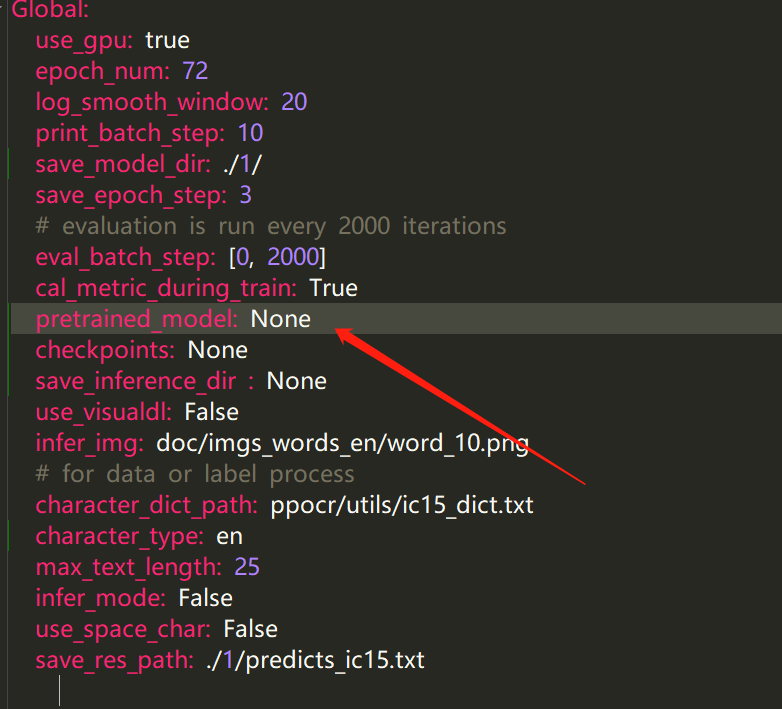Screen dimensions: 782x709
Task: Select the True value of cal_metric_during_train
Action: tap(333, 288)
